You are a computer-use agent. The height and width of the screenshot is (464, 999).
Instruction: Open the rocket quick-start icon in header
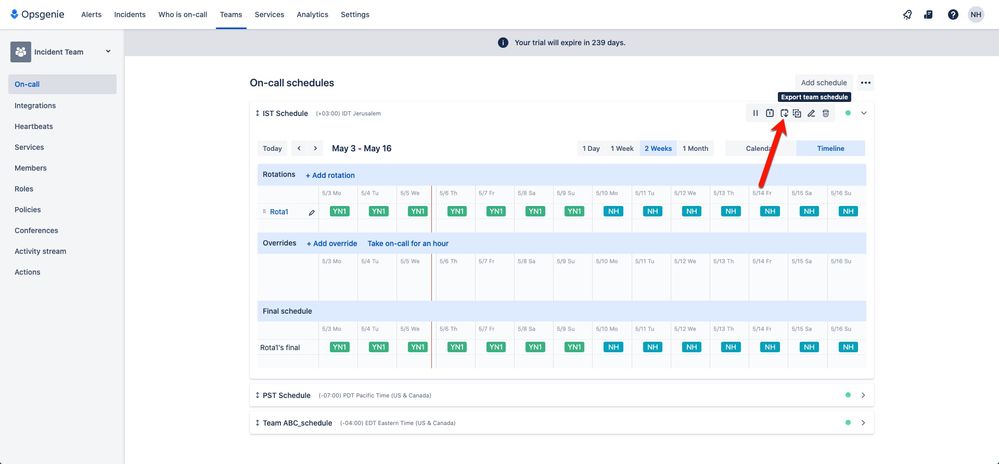click(x=907, y=15)
